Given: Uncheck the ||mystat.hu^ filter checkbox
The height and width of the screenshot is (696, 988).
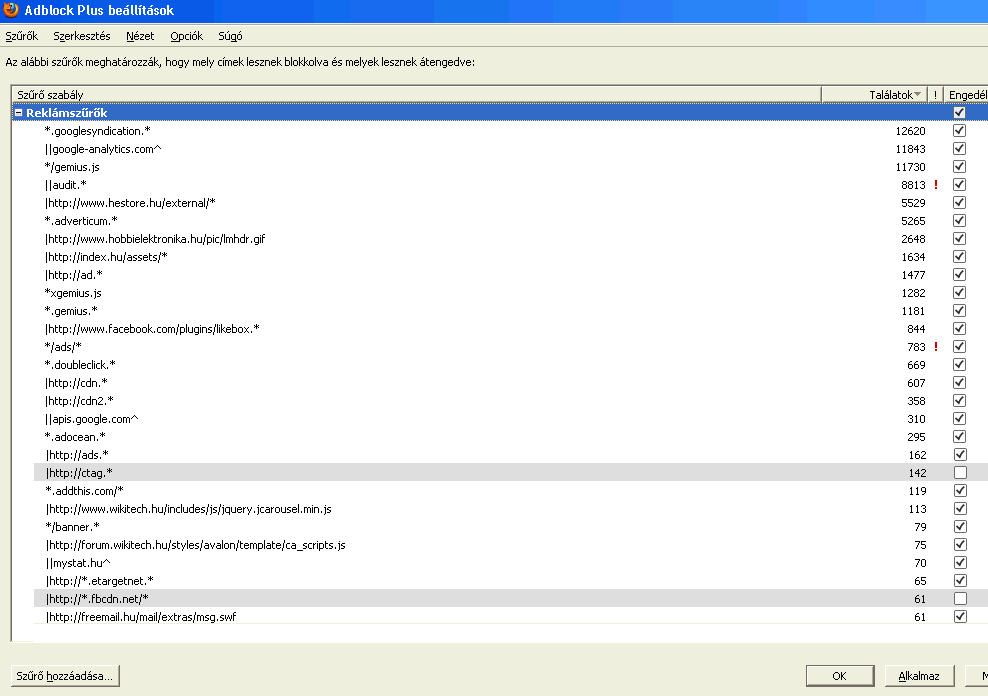Looking at the screenshot, I should pos(960,562).
